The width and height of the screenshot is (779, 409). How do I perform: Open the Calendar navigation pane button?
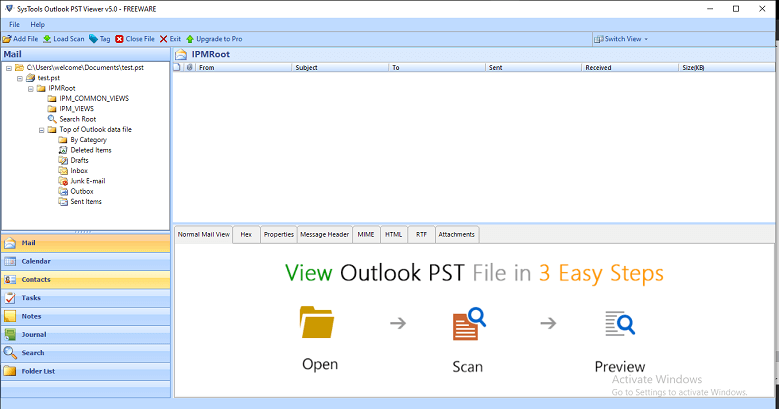[85, 261]
